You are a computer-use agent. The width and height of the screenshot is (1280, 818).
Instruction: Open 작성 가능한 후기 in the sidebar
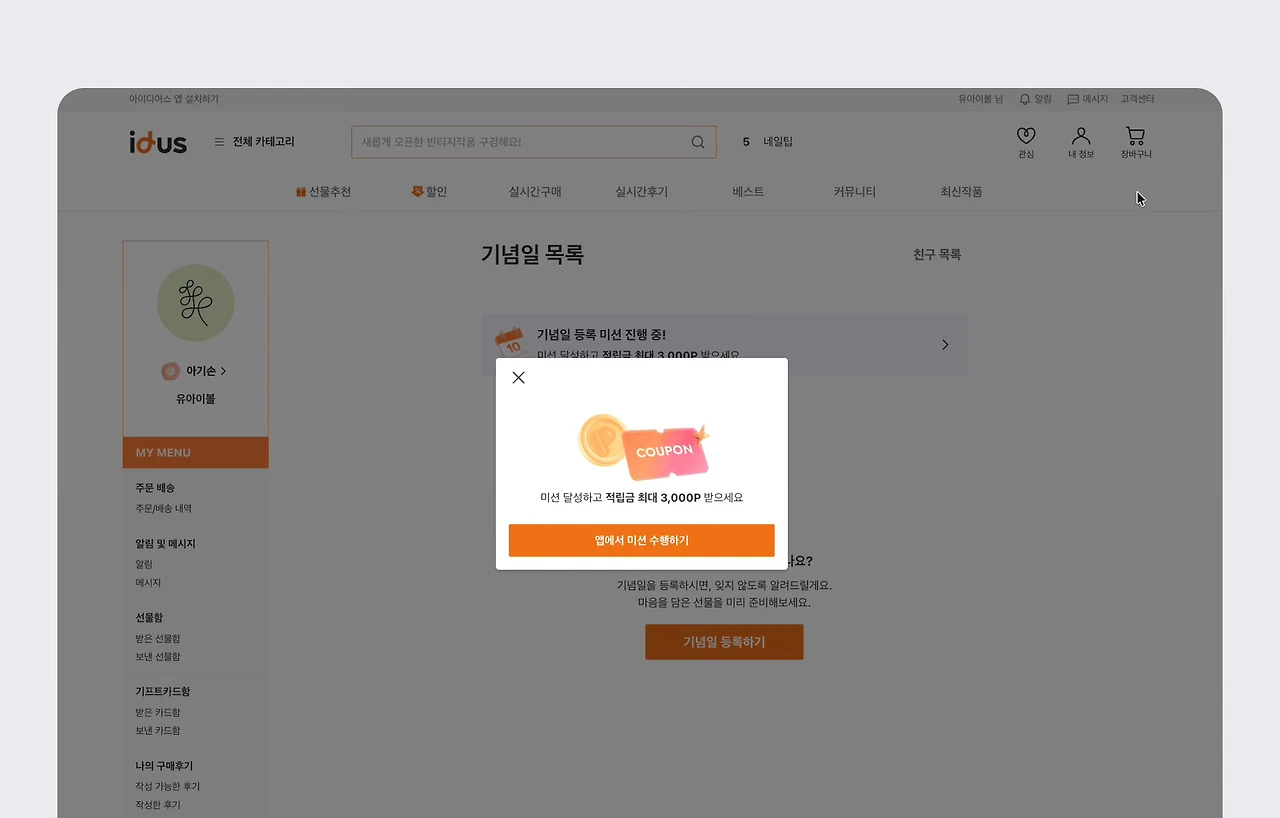point(168,787)
